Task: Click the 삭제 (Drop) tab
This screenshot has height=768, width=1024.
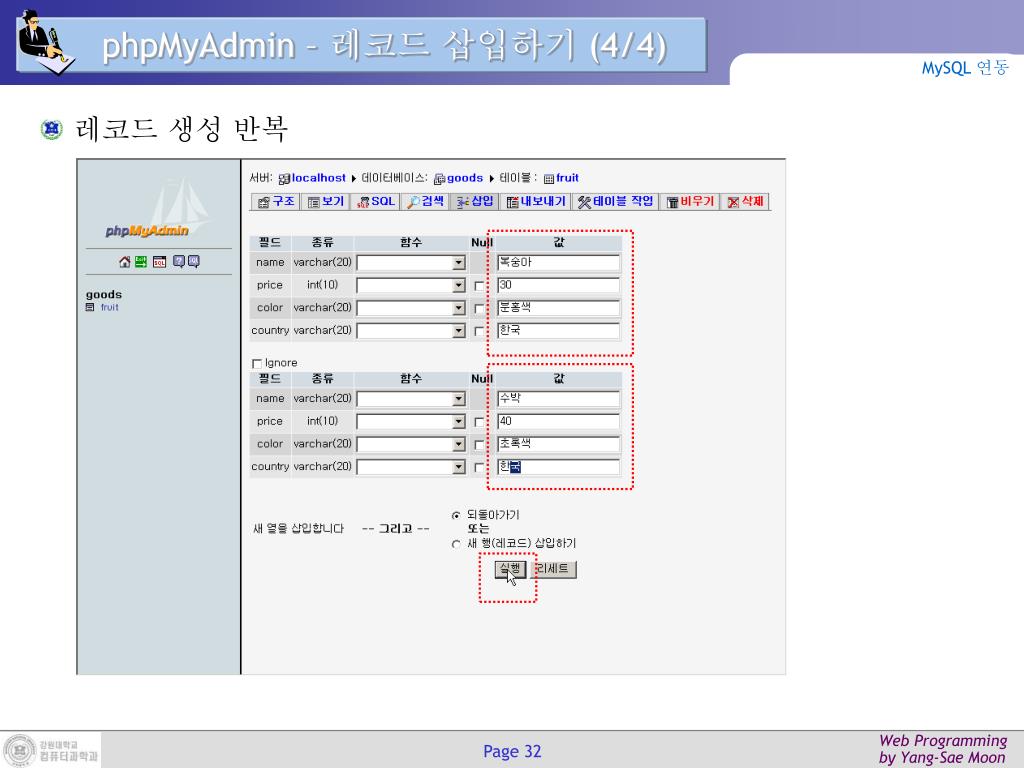Action: [745, 202]
